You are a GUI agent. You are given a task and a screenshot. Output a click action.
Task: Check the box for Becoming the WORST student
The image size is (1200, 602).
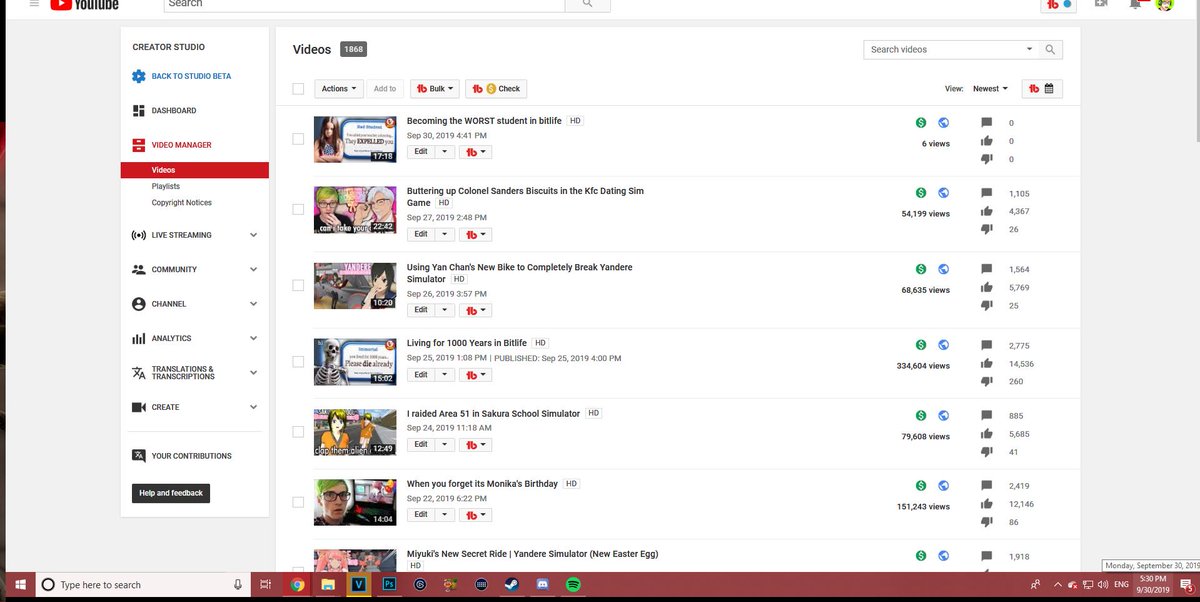click(298, 139)
